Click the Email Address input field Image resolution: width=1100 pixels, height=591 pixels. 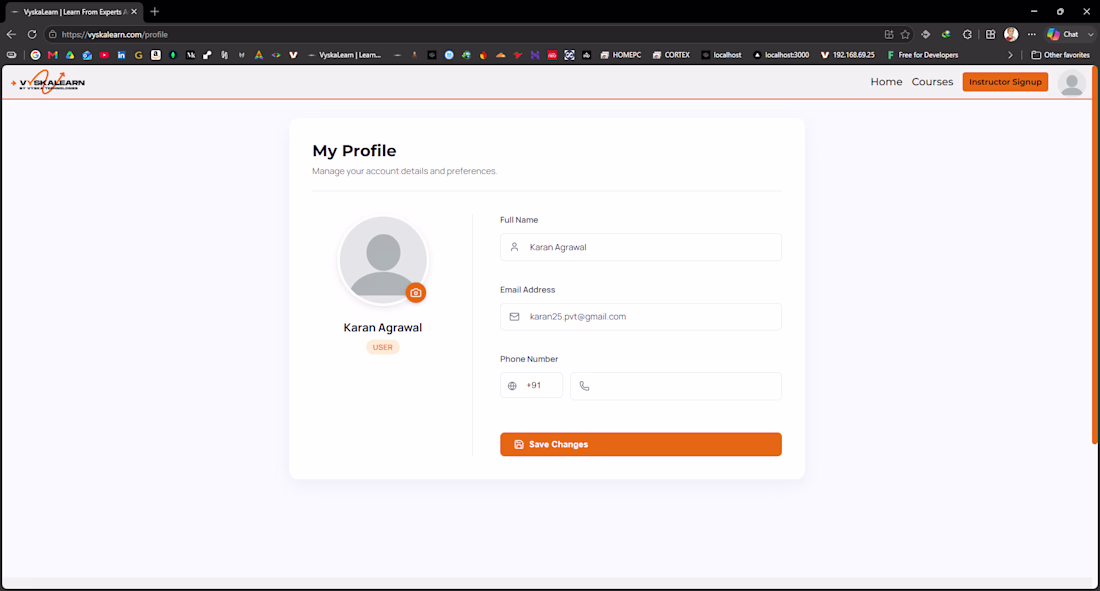point(640,317)
